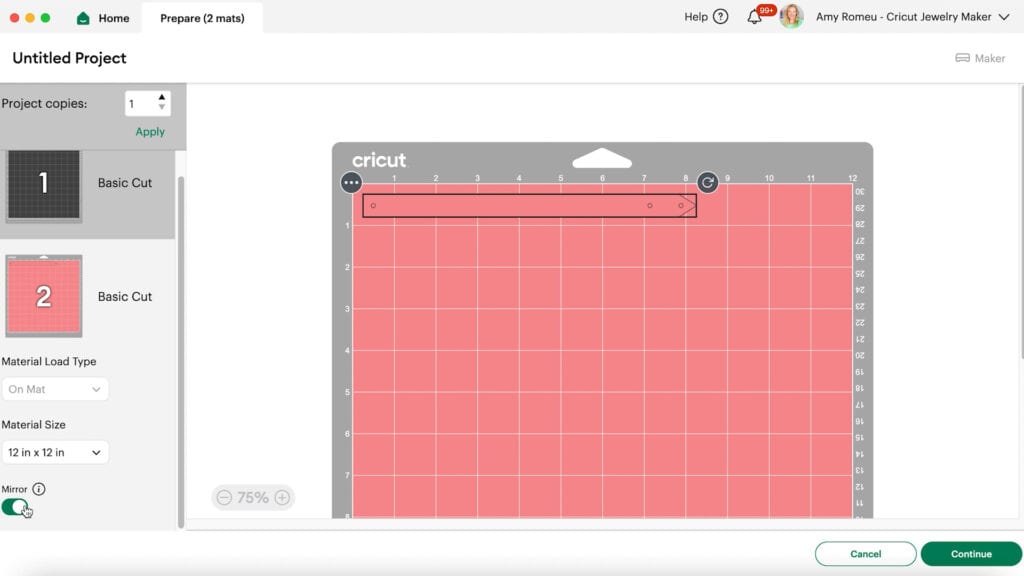Click the Mirror label text

pyautogui.click(x=14, y=489)
